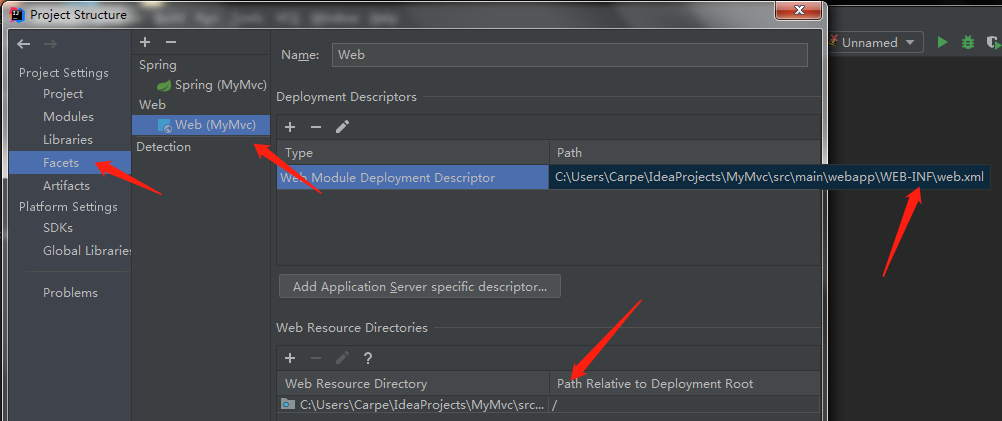Edit web resource directory pencil icon
This screenshot has width=1002, height=421.
342,358
